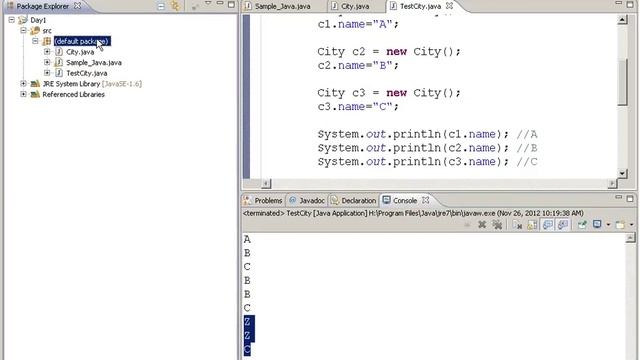The width and height of the screenshot is (640, 360).
Task: Click Pin Console icon
Action: tap(582, 224)
